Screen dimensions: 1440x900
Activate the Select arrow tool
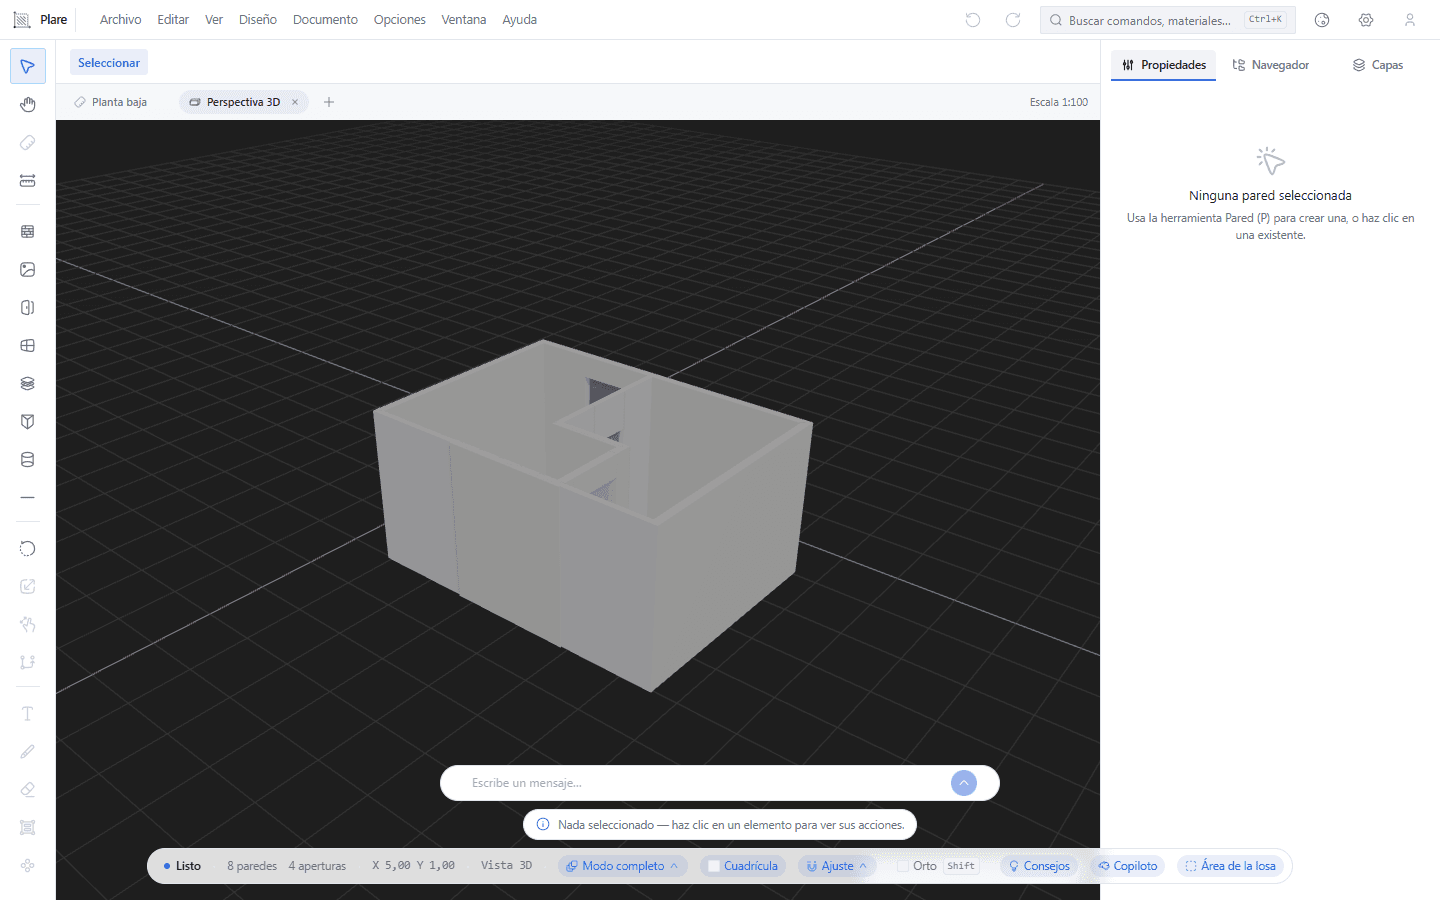coord(28,66)
